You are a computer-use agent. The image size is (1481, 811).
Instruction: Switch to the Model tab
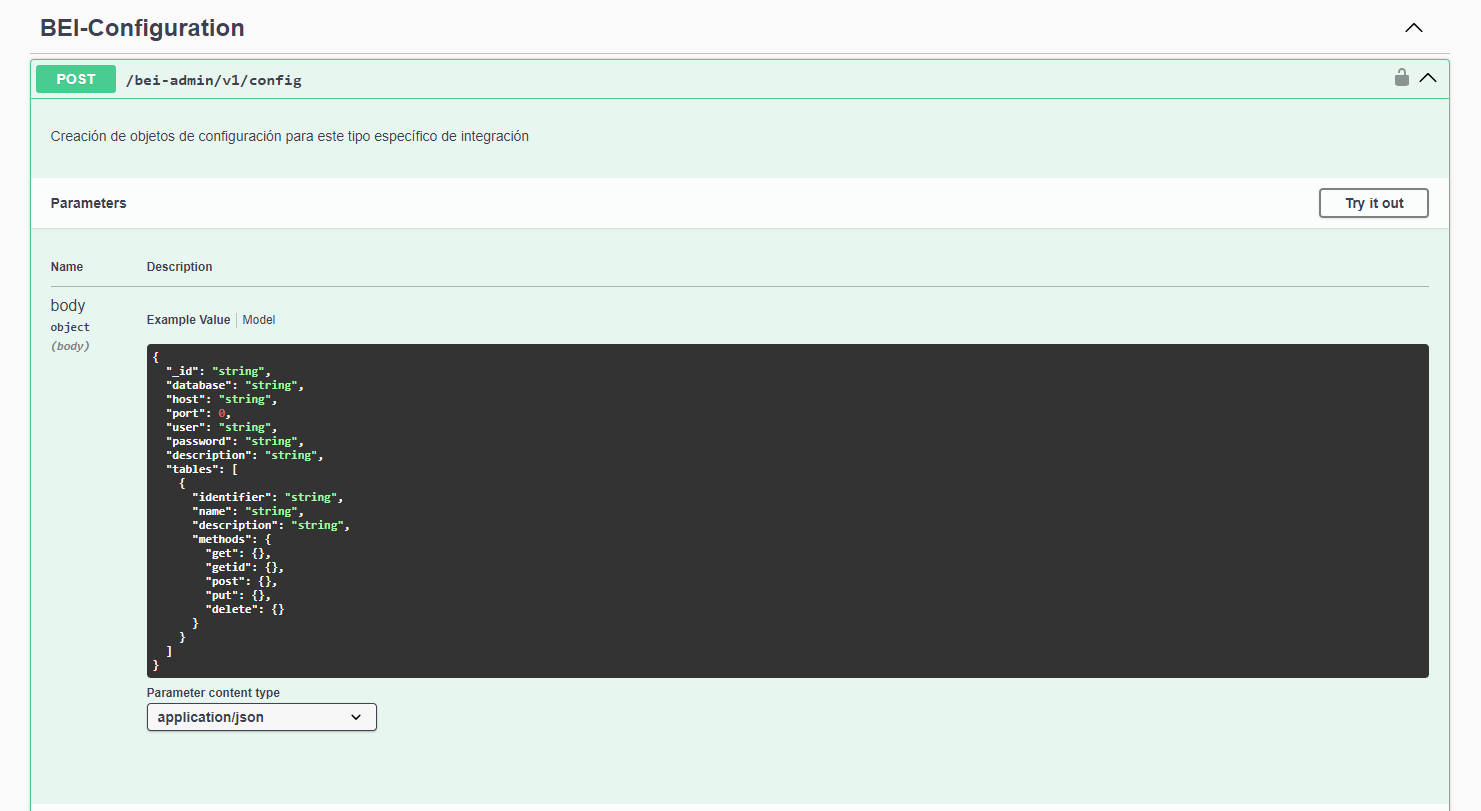pyautogui.click(x=258, y=319)
